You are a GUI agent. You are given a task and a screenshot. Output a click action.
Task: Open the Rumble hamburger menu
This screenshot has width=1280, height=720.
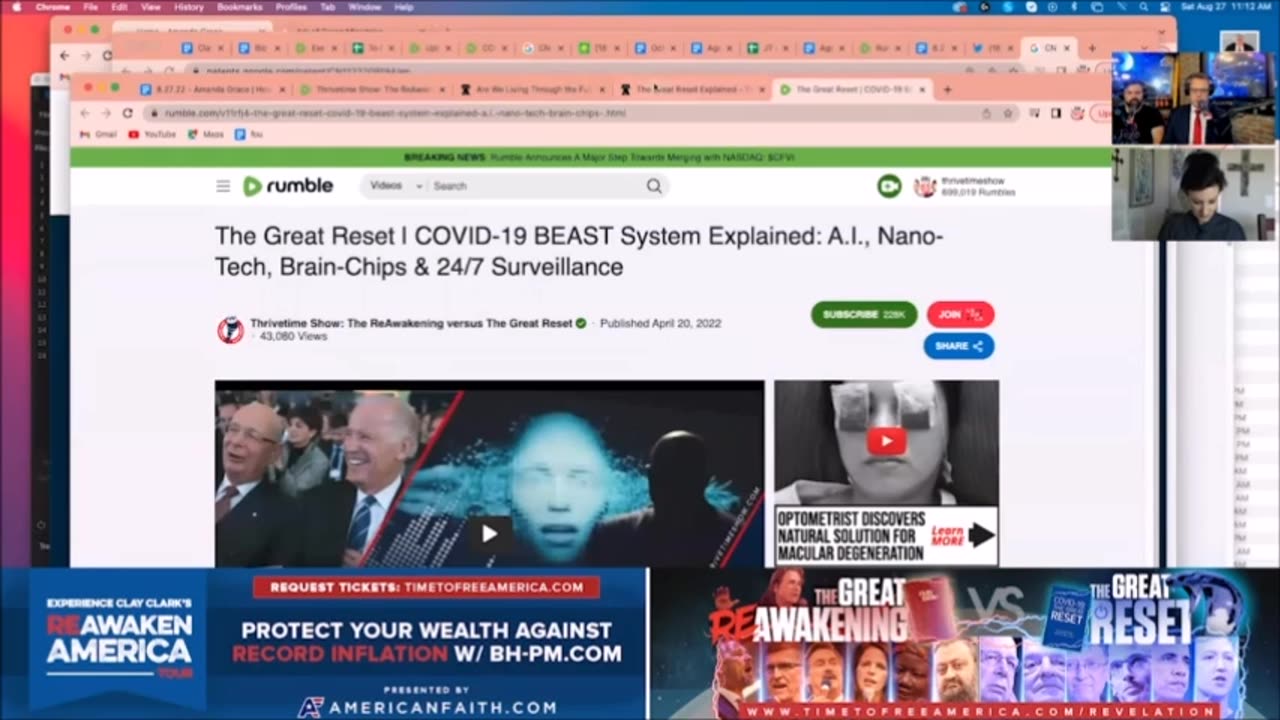[x=223, y=186]
